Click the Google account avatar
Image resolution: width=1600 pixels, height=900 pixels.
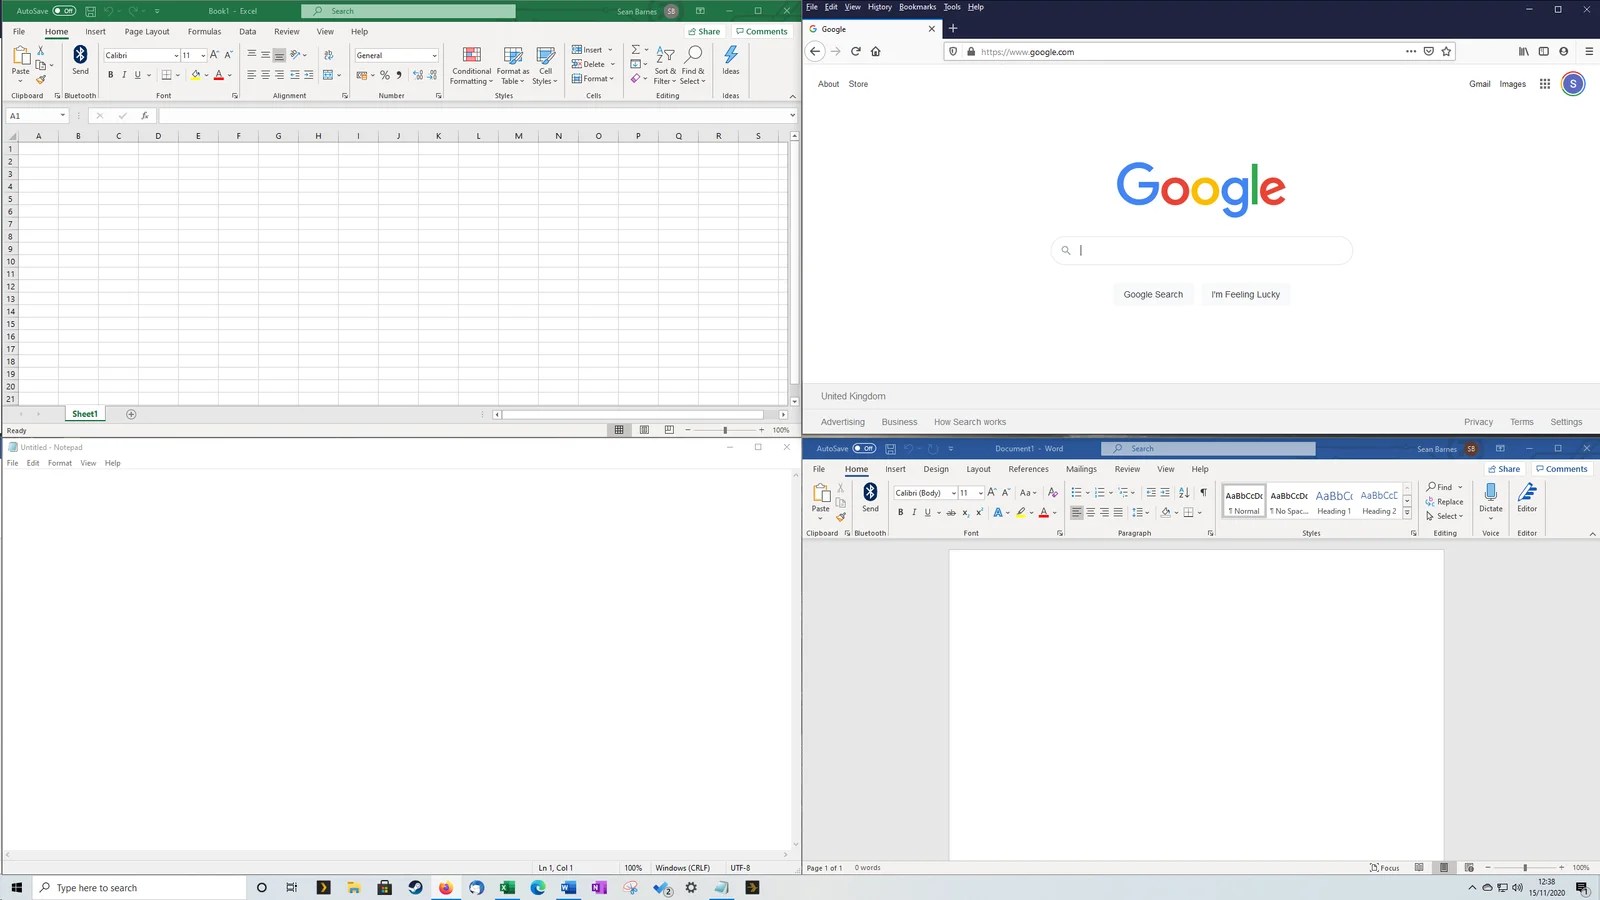pos(1573,84)
